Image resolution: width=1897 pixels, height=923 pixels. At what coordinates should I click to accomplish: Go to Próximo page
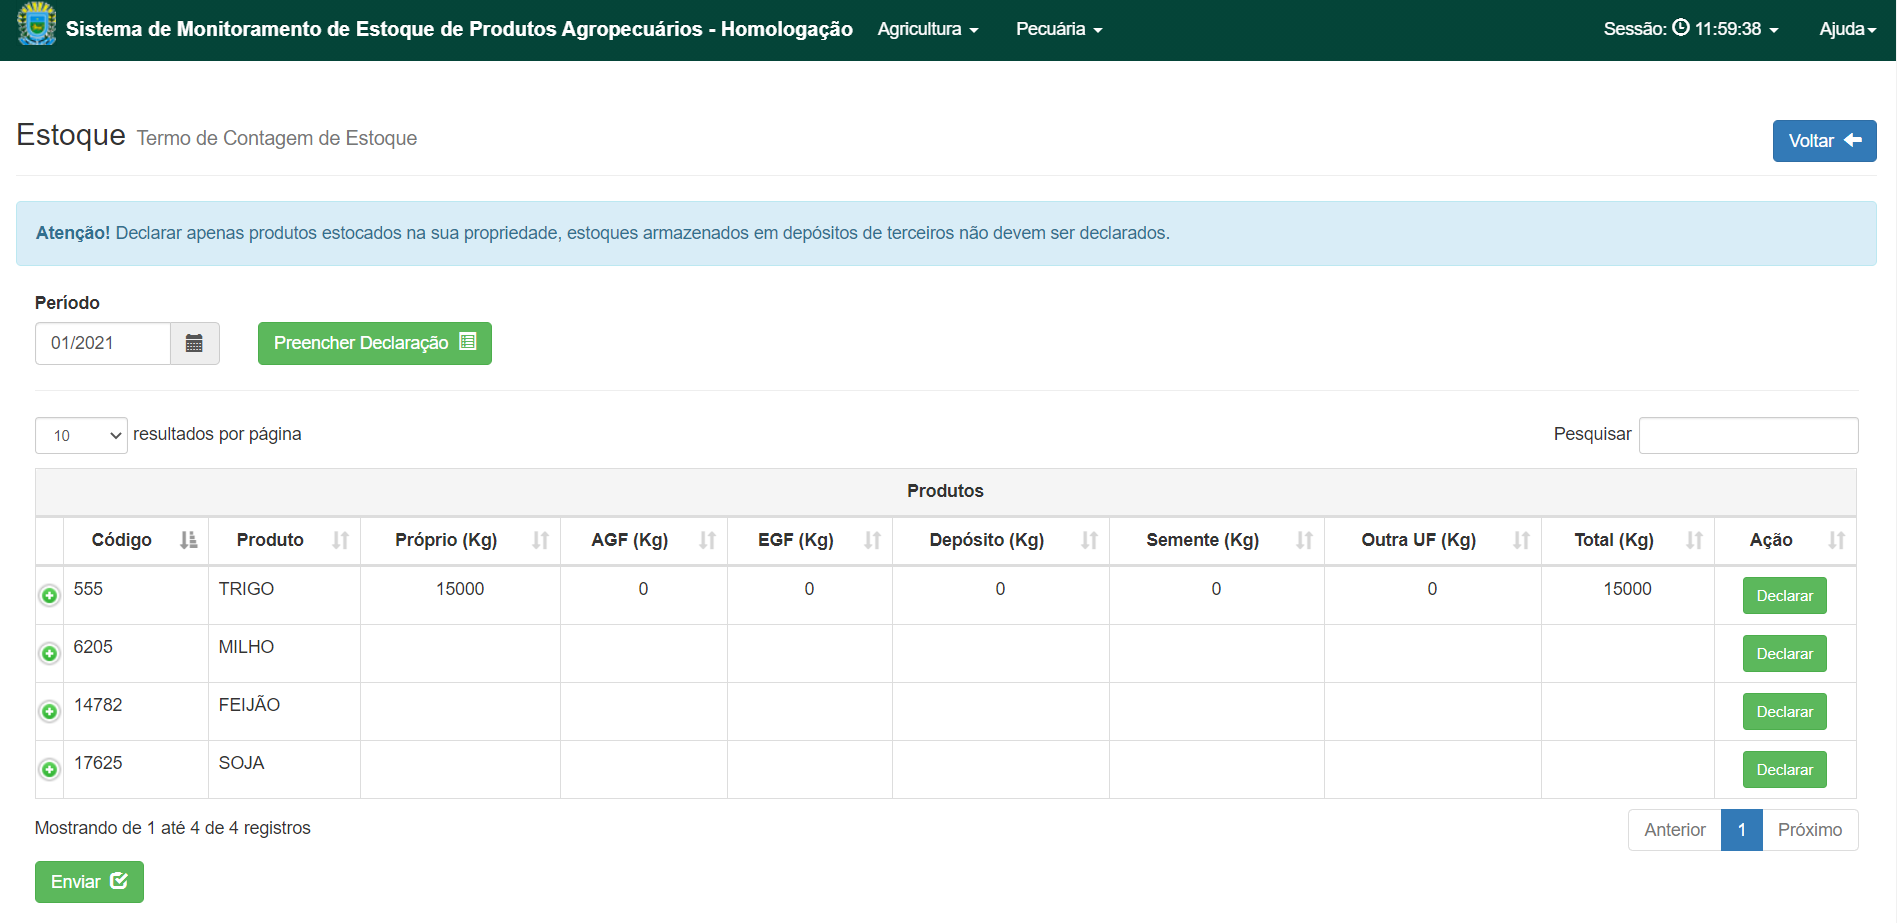[x=1809, y=830]
